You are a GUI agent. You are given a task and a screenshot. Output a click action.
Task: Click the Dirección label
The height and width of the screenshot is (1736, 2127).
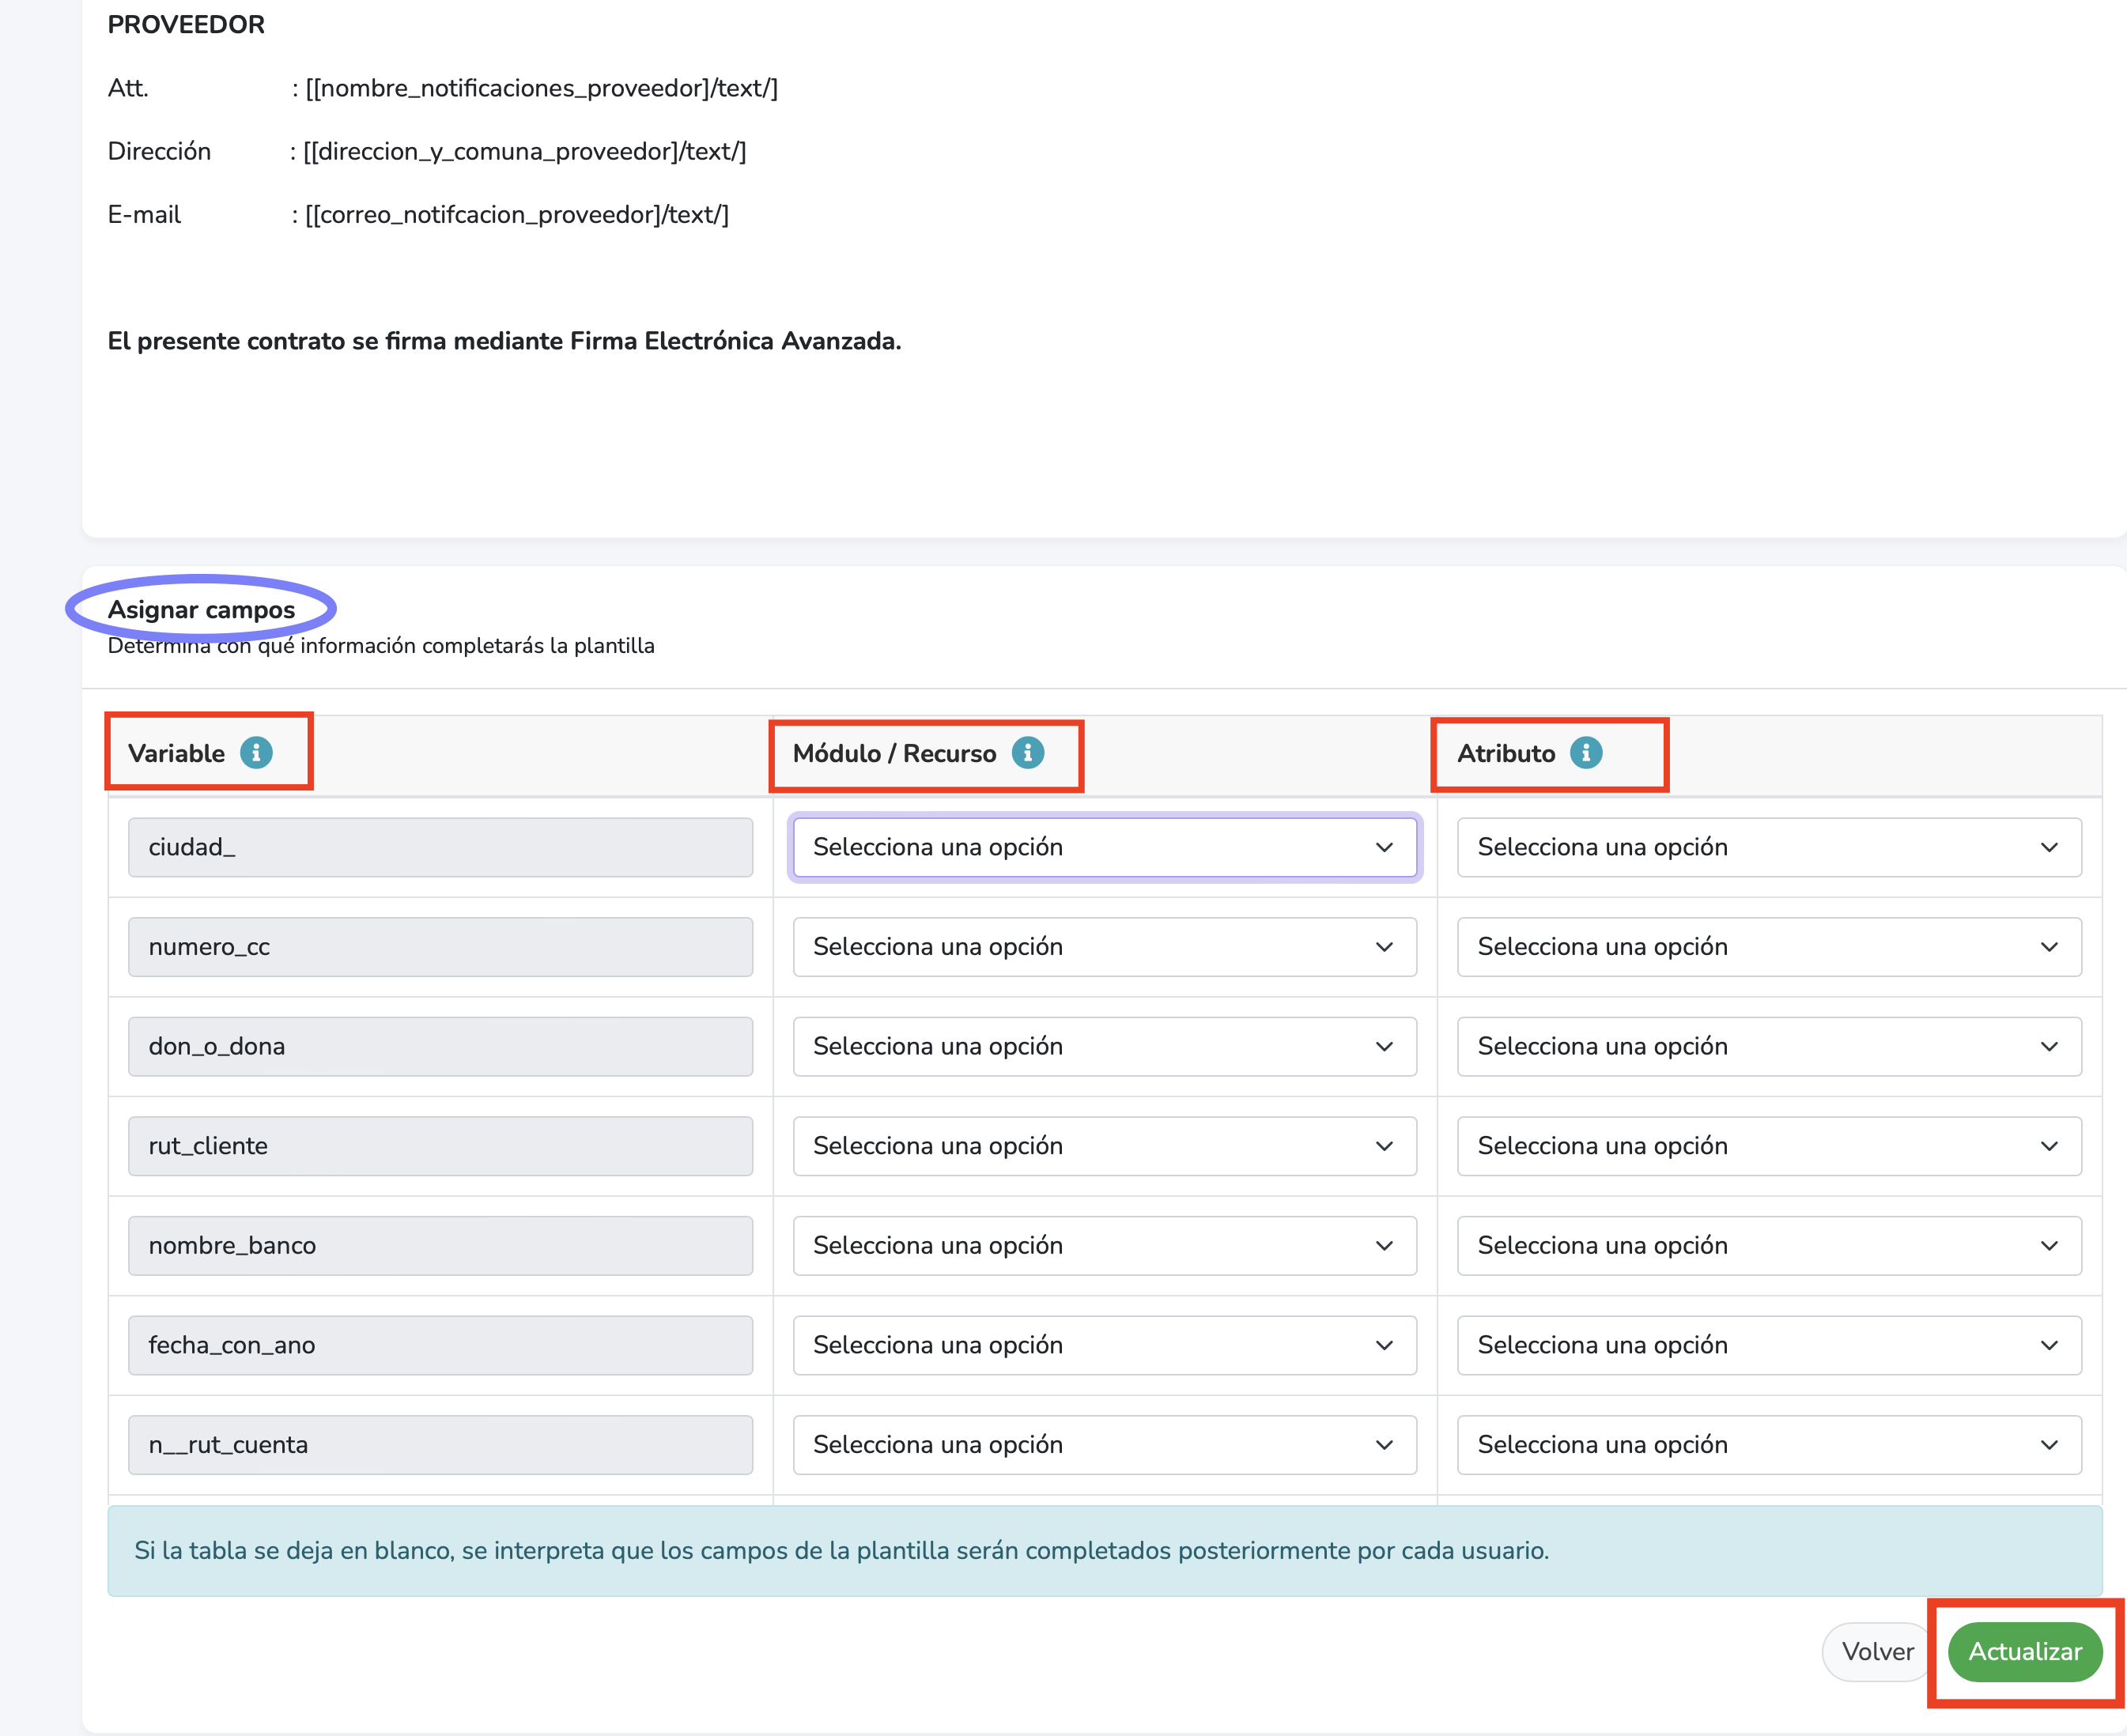coord(159,151)
